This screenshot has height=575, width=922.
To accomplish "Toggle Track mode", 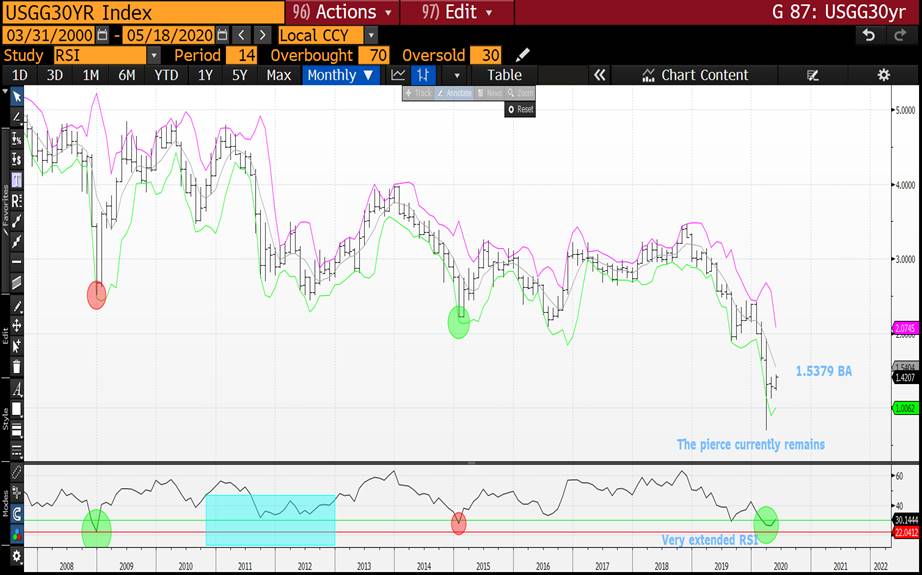I will [x=419, y=93].
